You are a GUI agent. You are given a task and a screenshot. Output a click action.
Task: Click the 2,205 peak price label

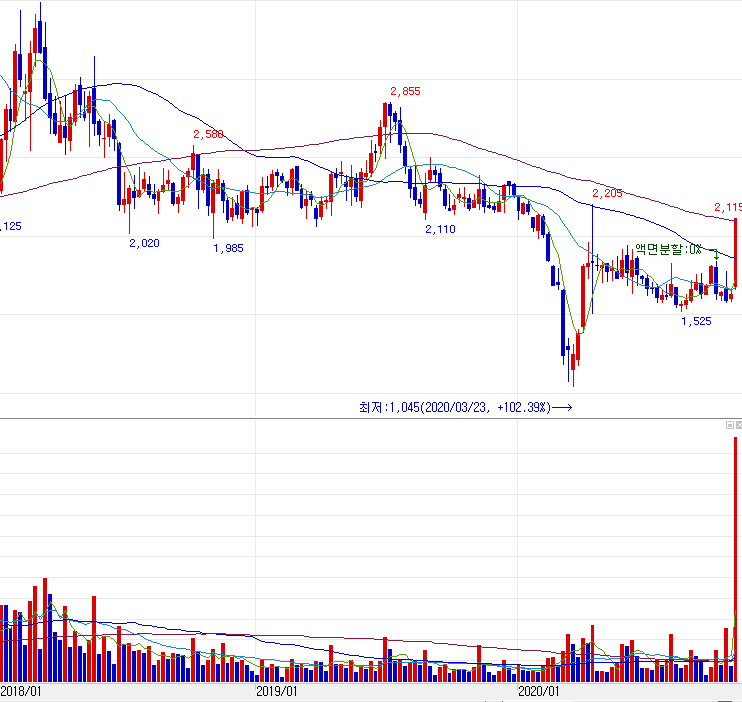click(607, 193)
